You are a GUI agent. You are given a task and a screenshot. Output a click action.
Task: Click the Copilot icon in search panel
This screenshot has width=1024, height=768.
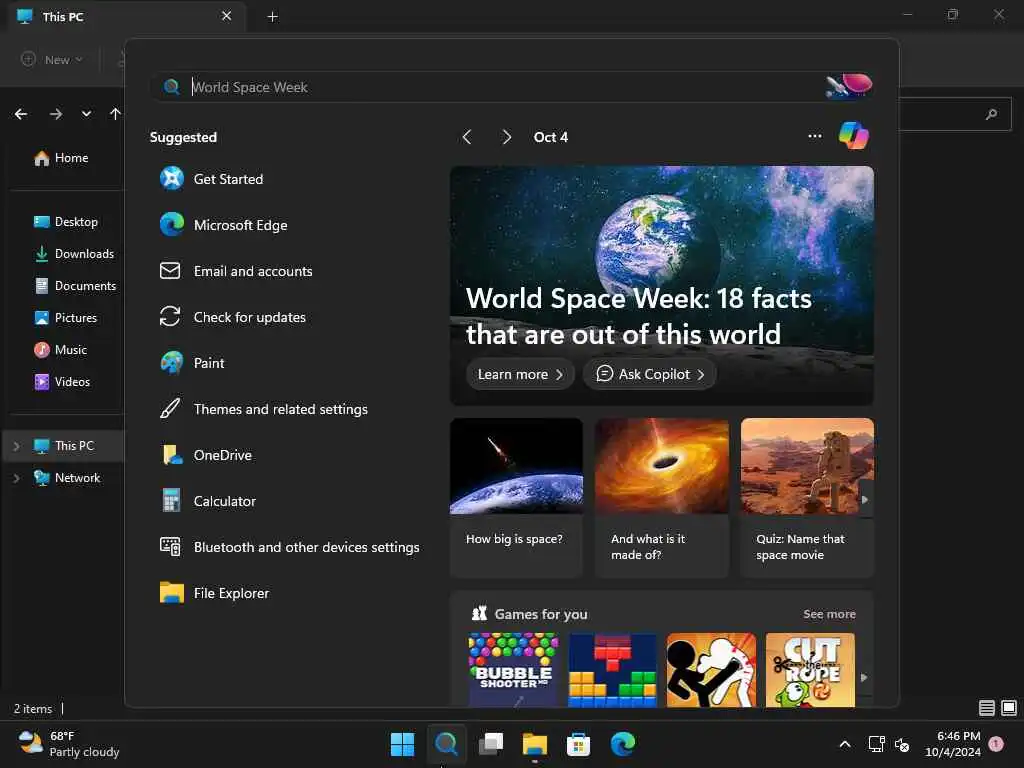pos(854,136)
